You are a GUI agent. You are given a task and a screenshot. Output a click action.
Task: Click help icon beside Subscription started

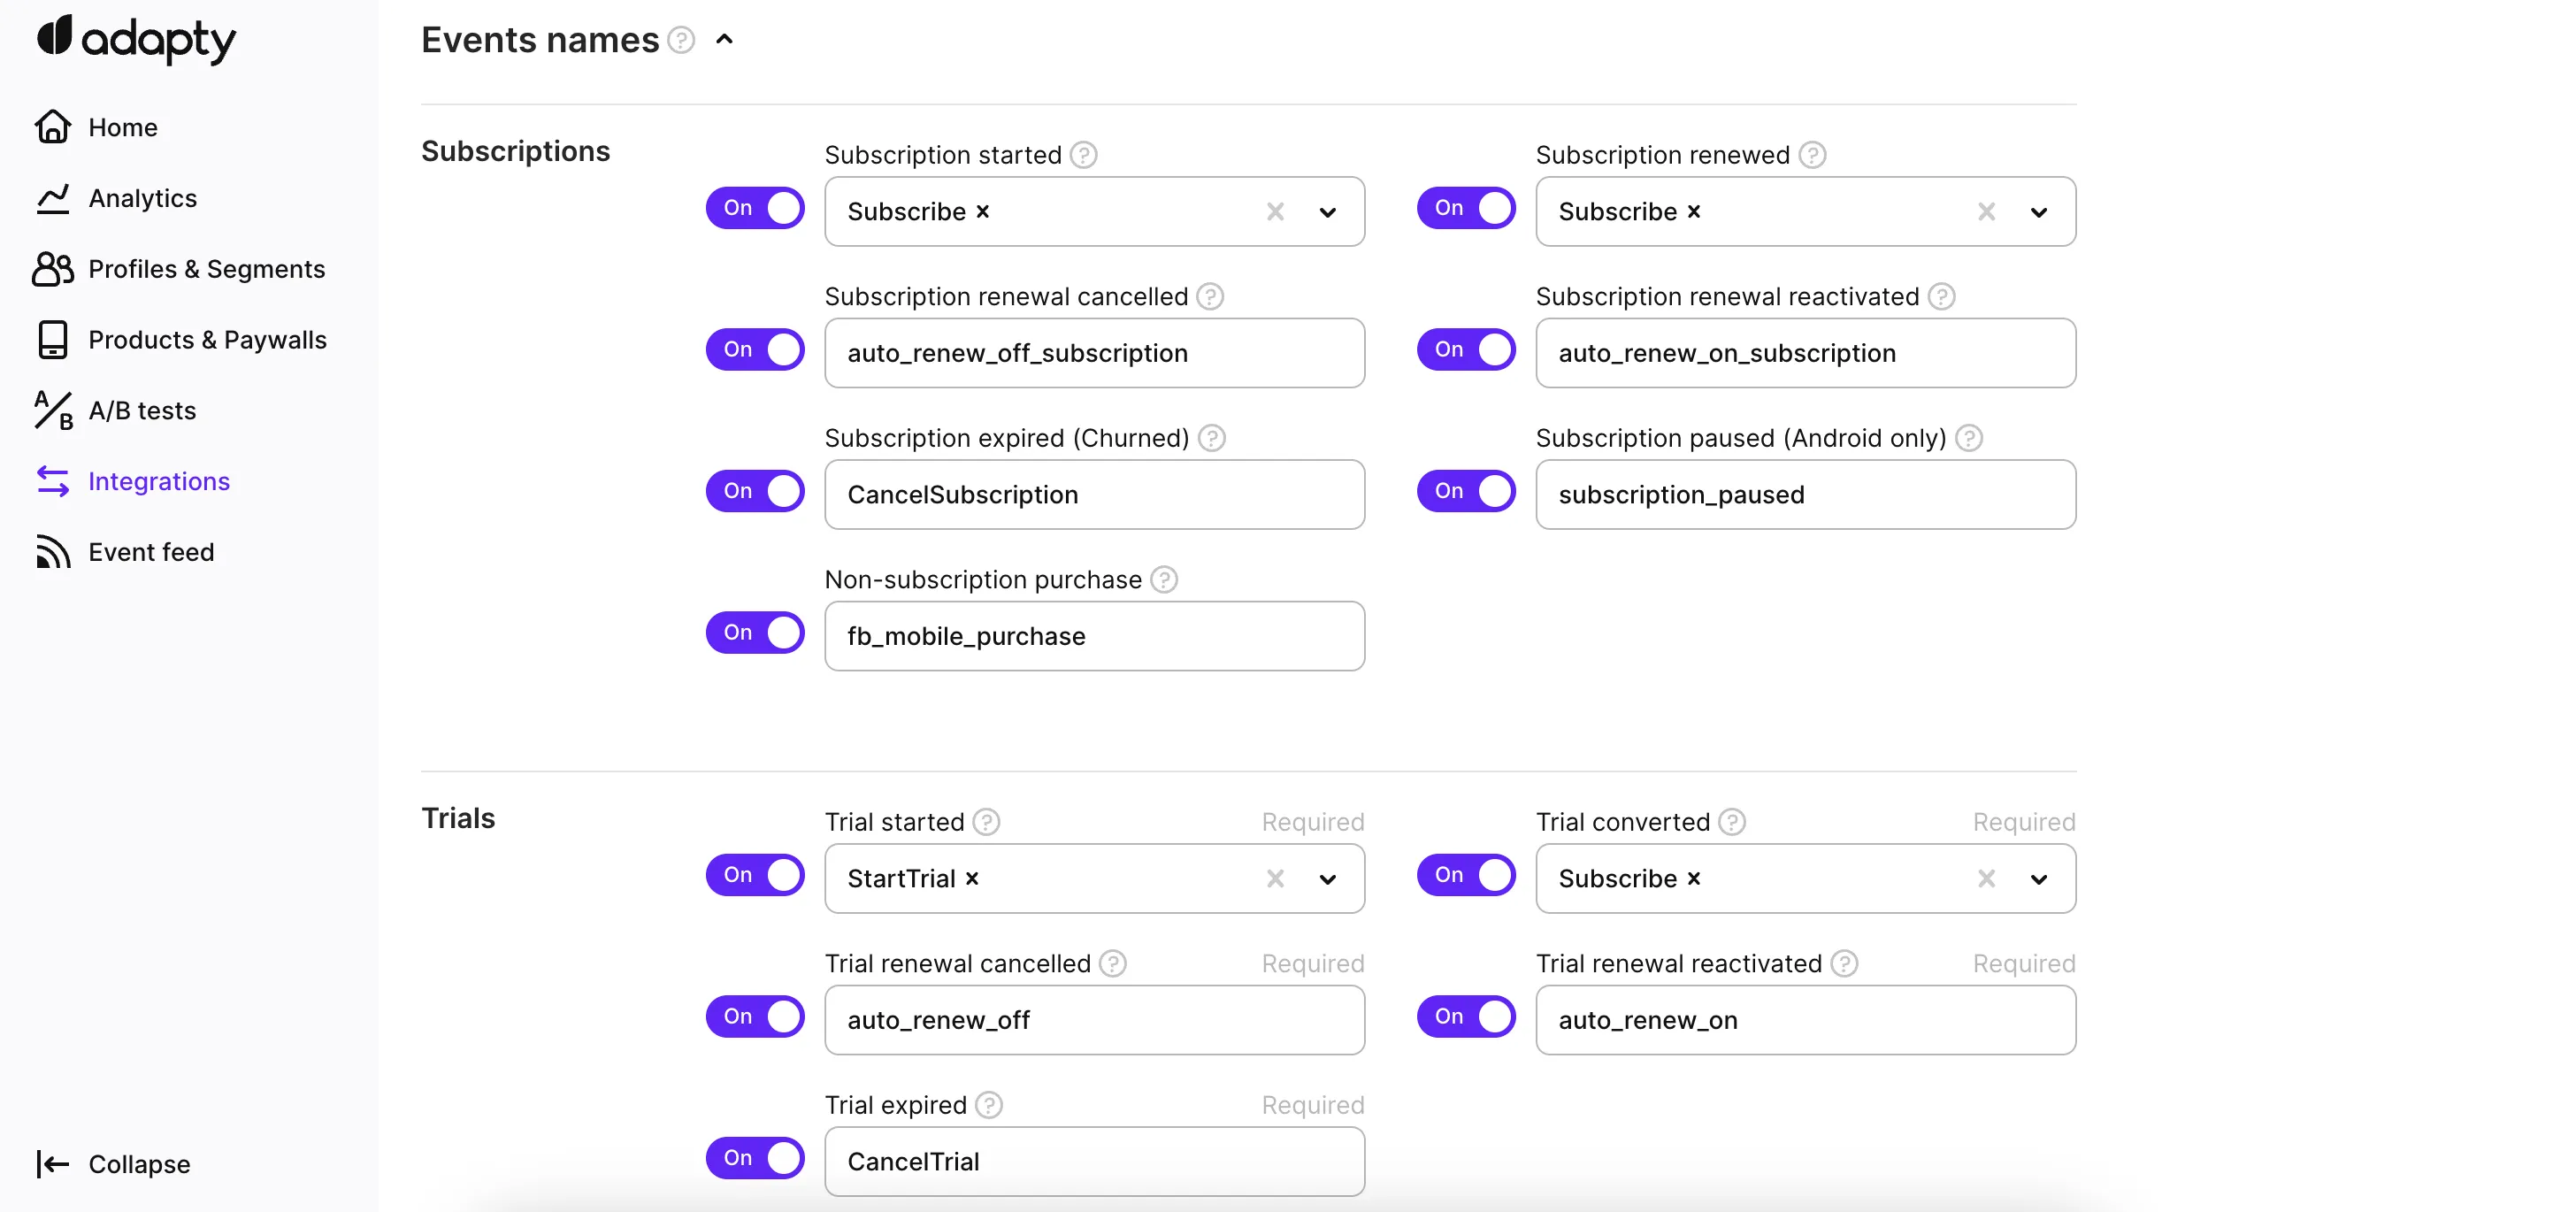[x=1083, y=155]
